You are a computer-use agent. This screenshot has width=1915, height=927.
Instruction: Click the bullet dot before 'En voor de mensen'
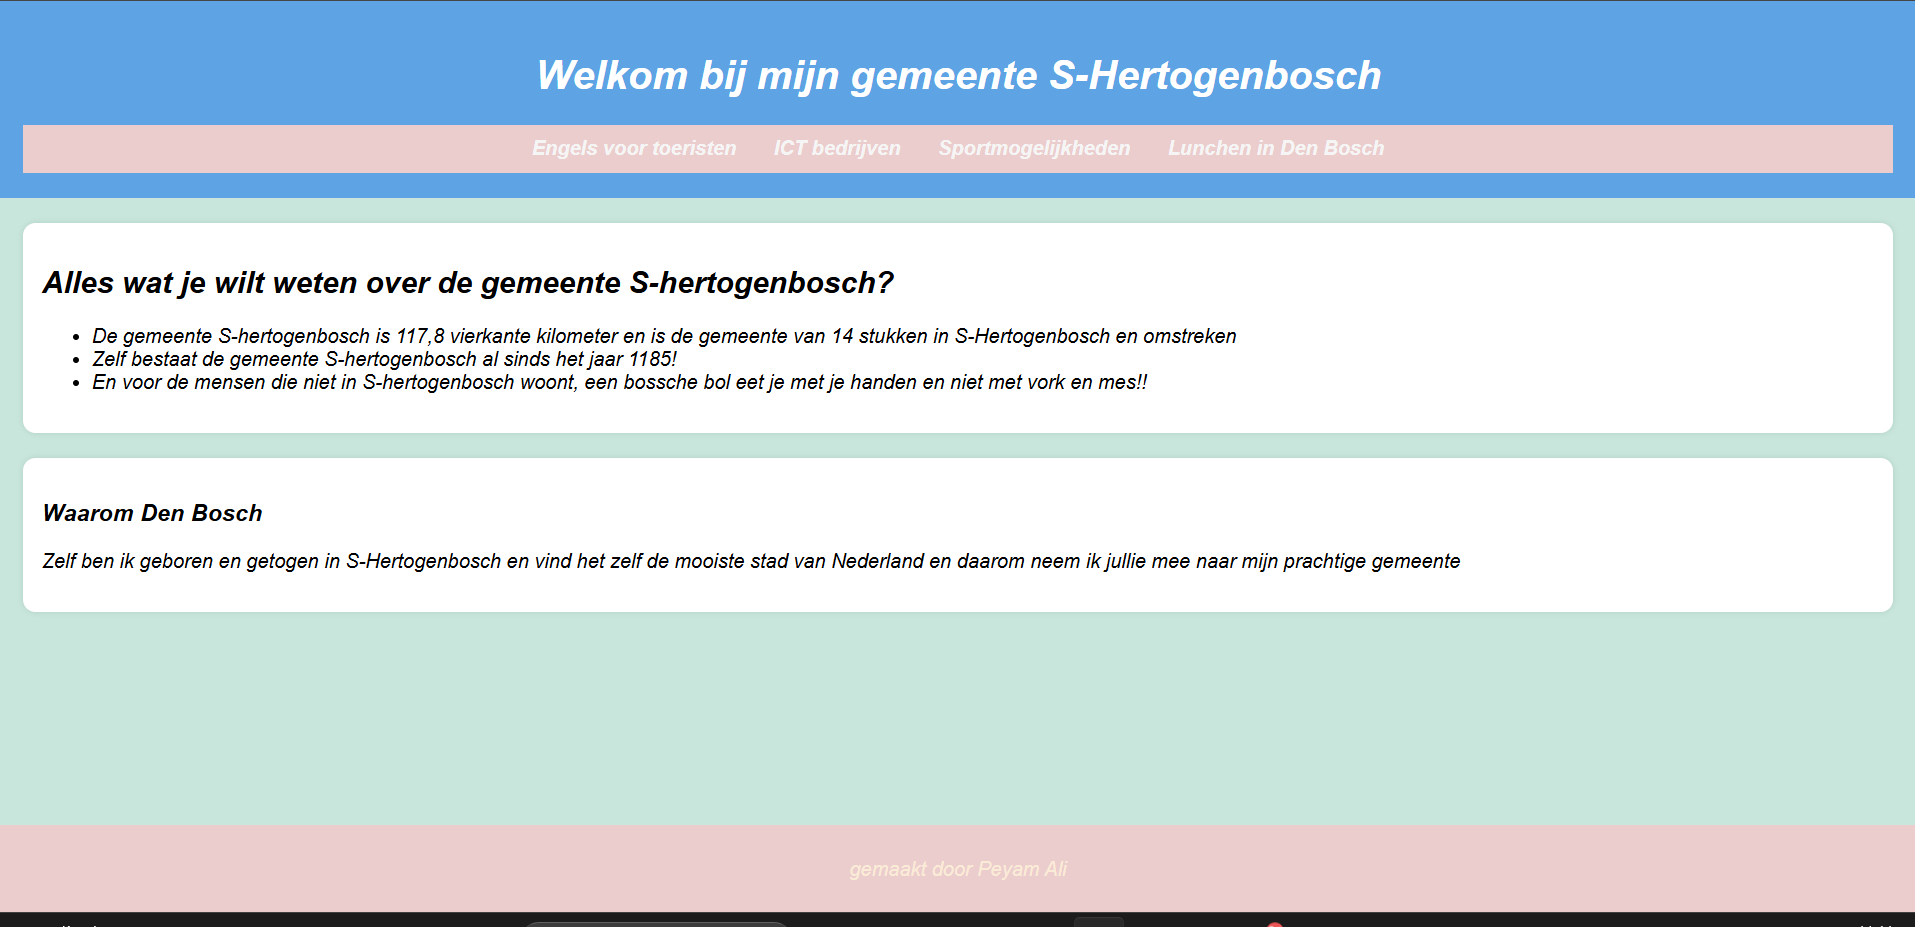click(76, 384)
